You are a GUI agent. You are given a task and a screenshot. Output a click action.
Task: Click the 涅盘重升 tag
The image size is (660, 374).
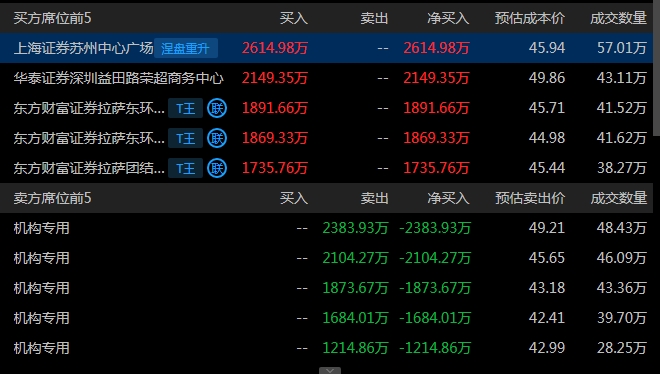point(186,48)
